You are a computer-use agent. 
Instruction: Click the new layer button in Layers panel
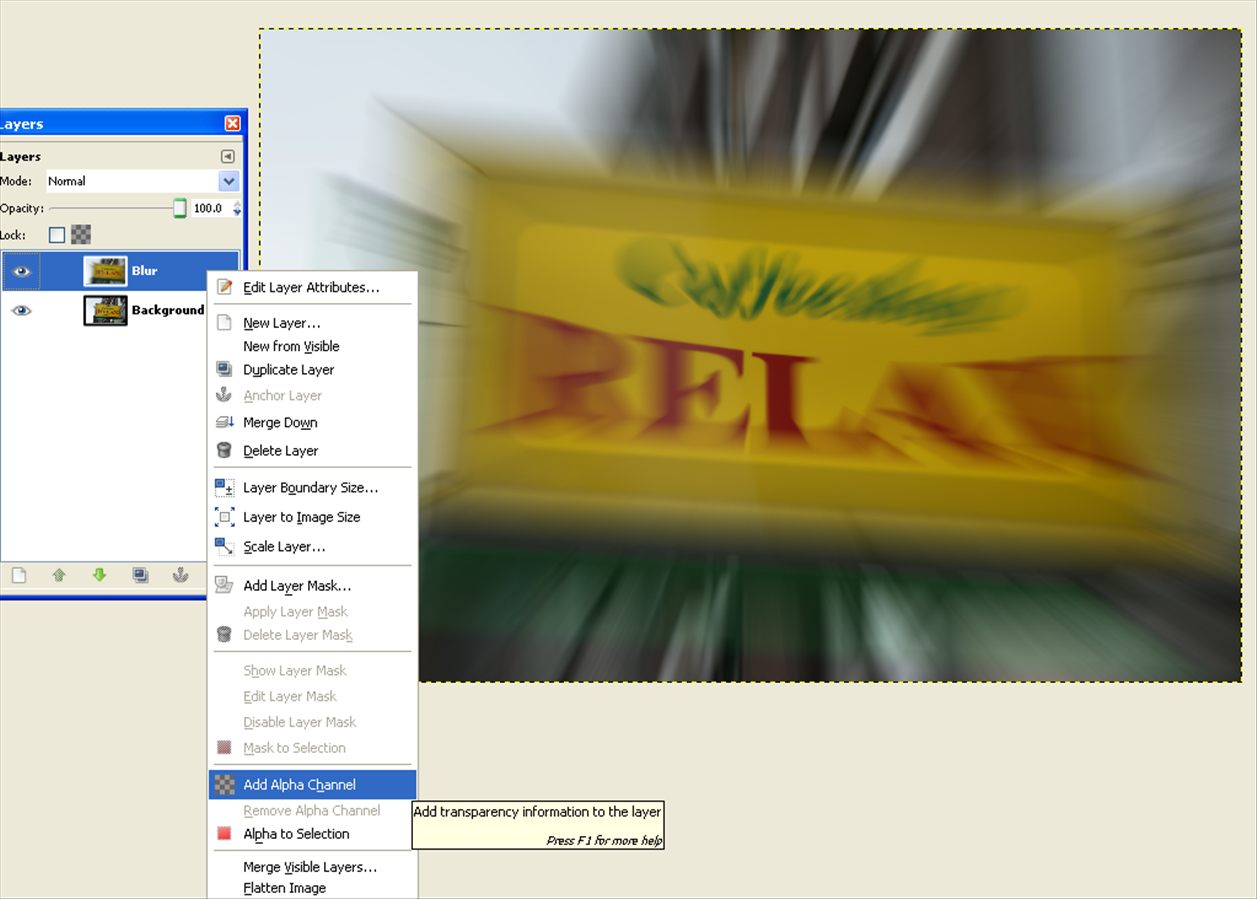pos(18,575)
